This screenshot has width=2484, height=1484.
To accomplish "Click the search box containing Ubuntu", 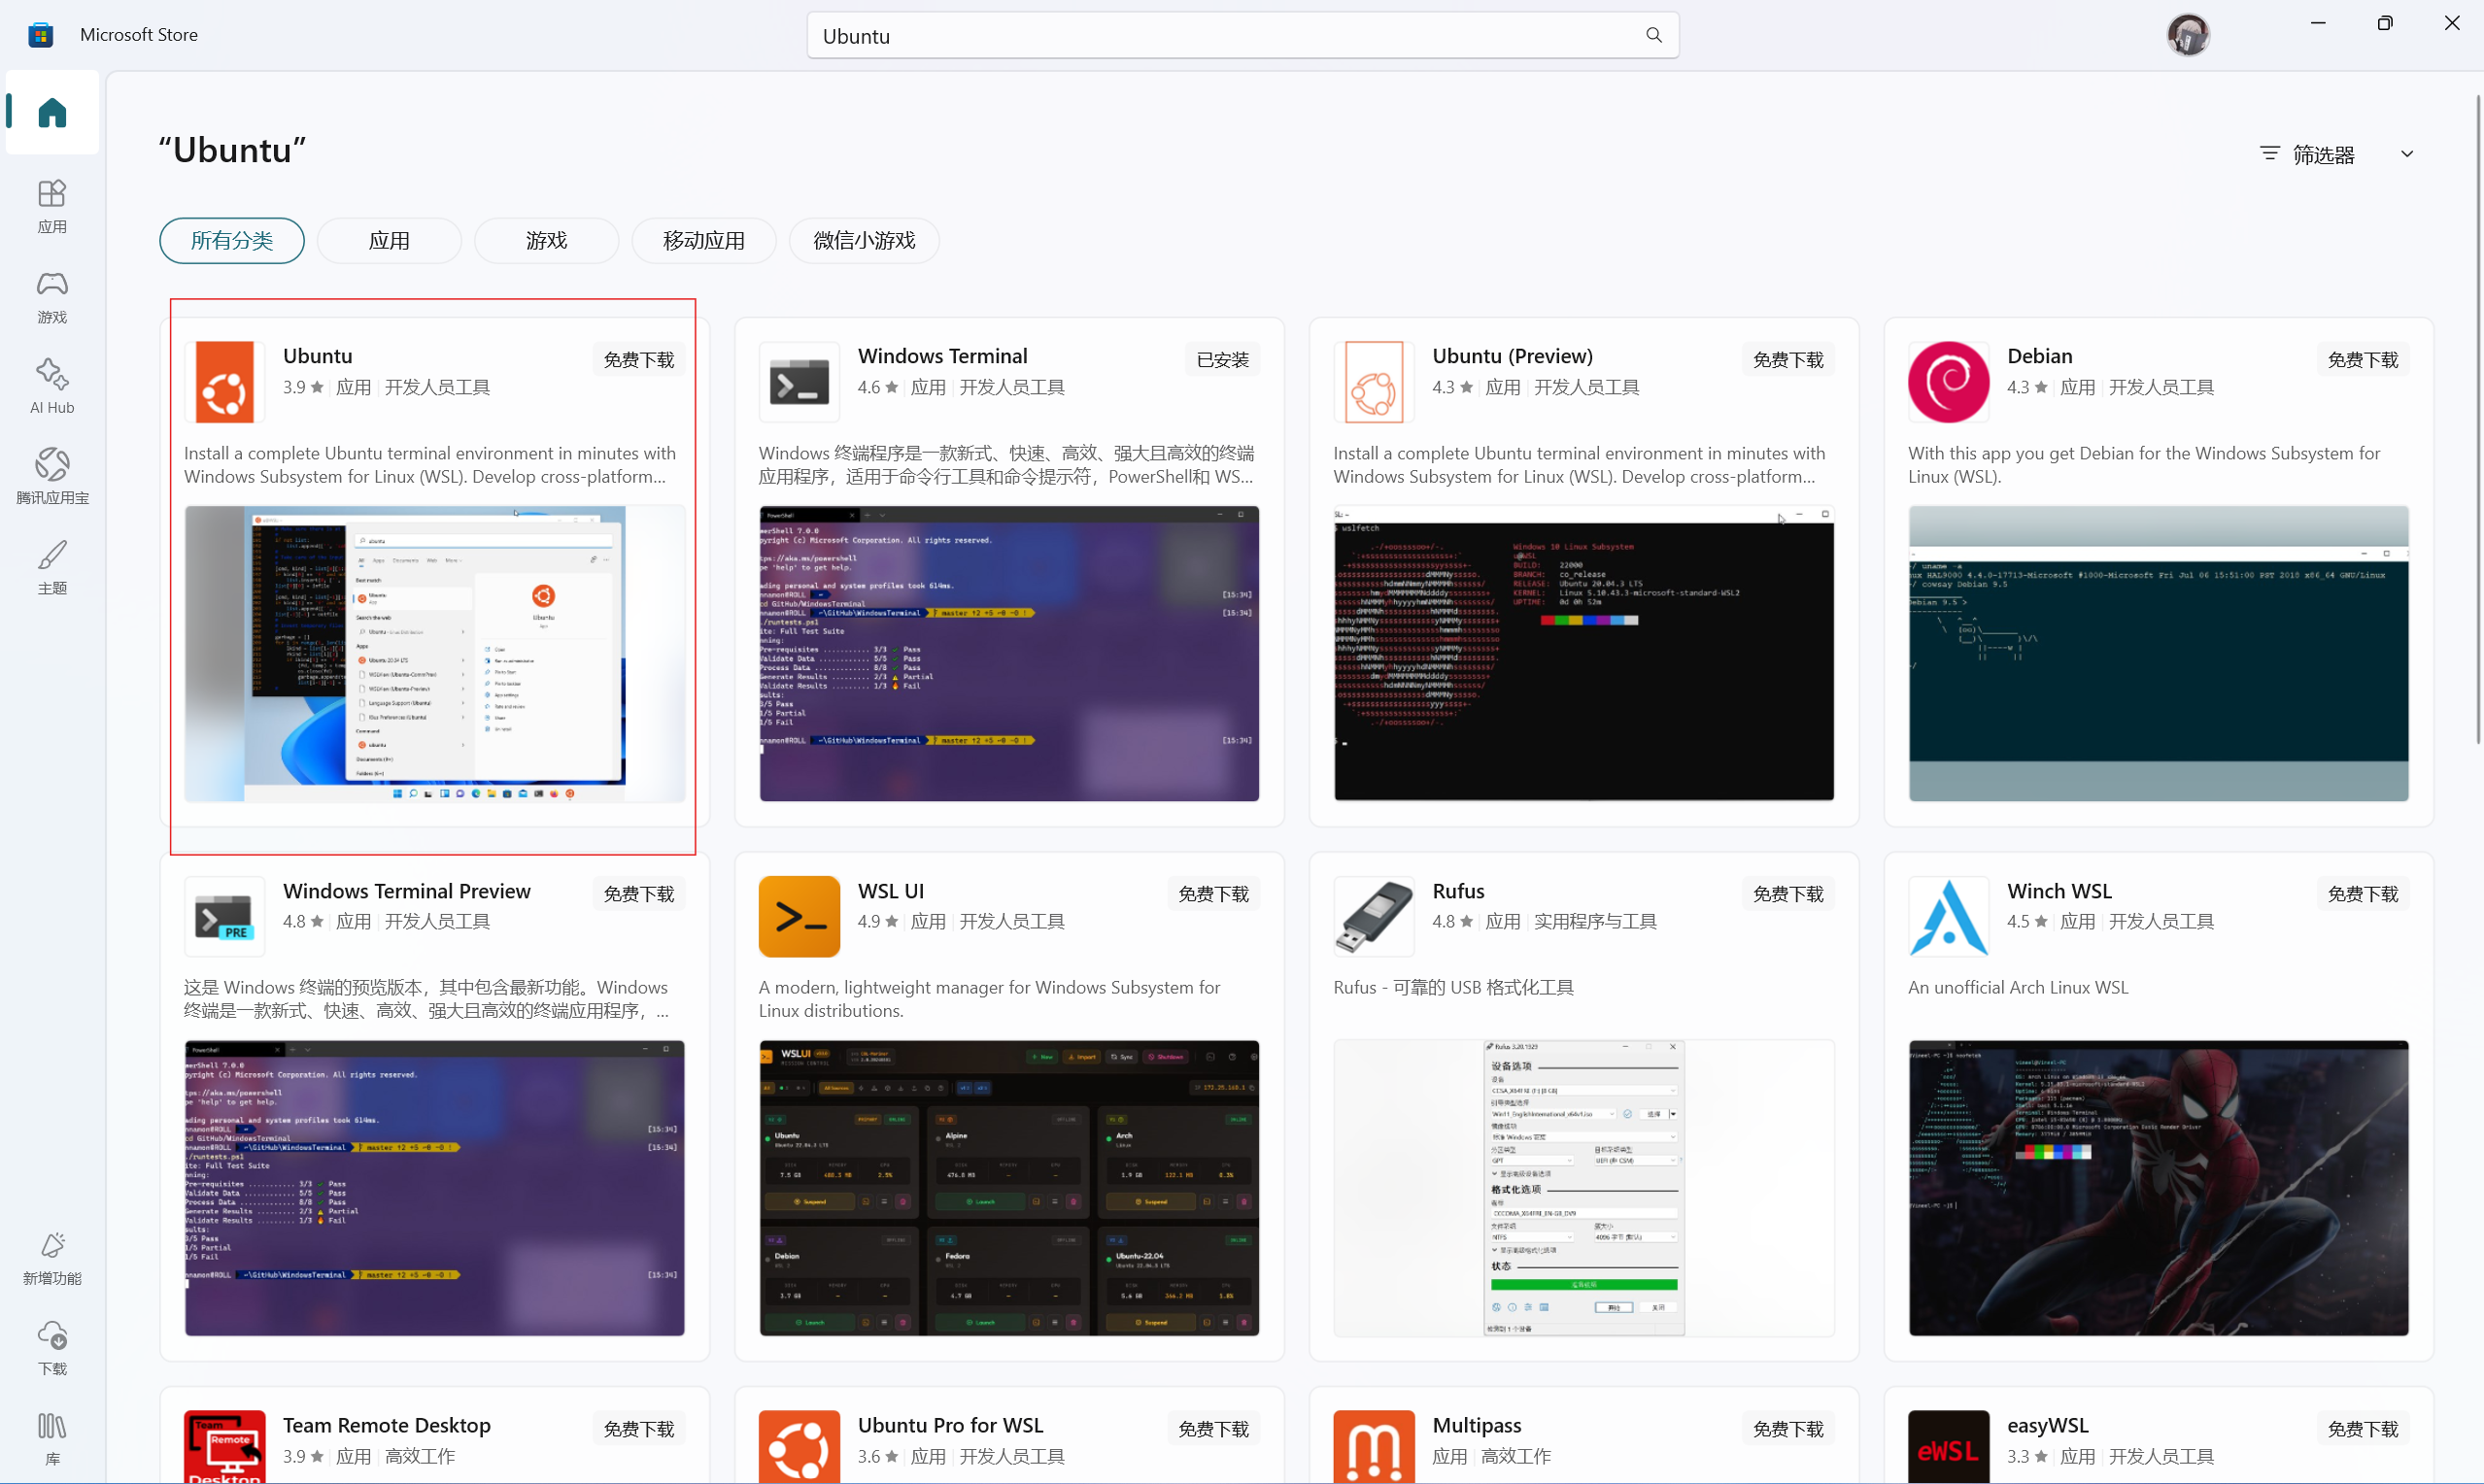I will tap(1243, 35).
